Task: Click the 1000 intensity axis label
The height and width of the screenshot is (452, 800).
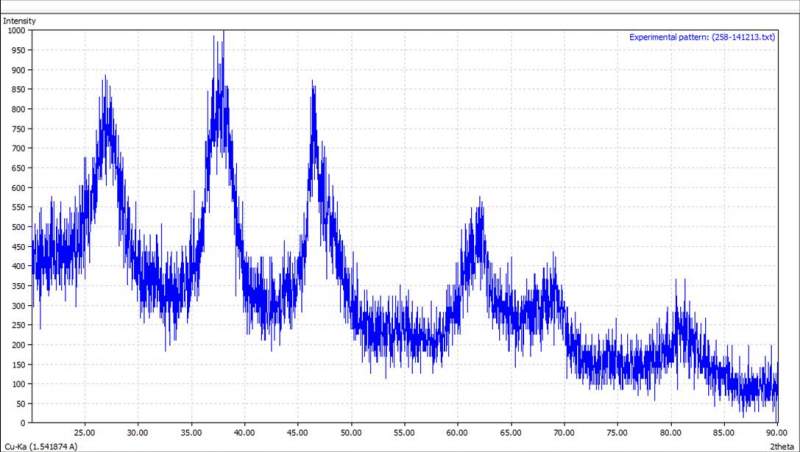Action: 16,30
